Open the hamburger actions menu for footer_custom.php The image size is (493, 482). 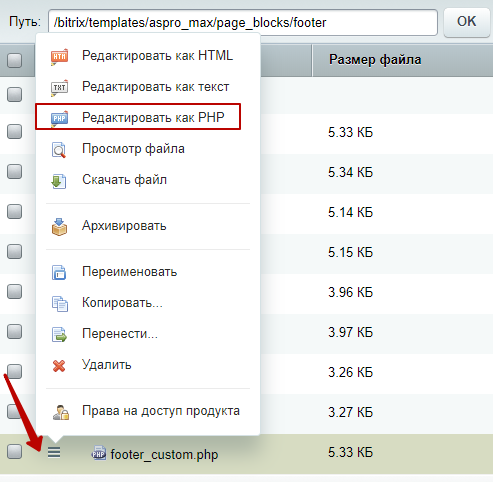point(54,452)
